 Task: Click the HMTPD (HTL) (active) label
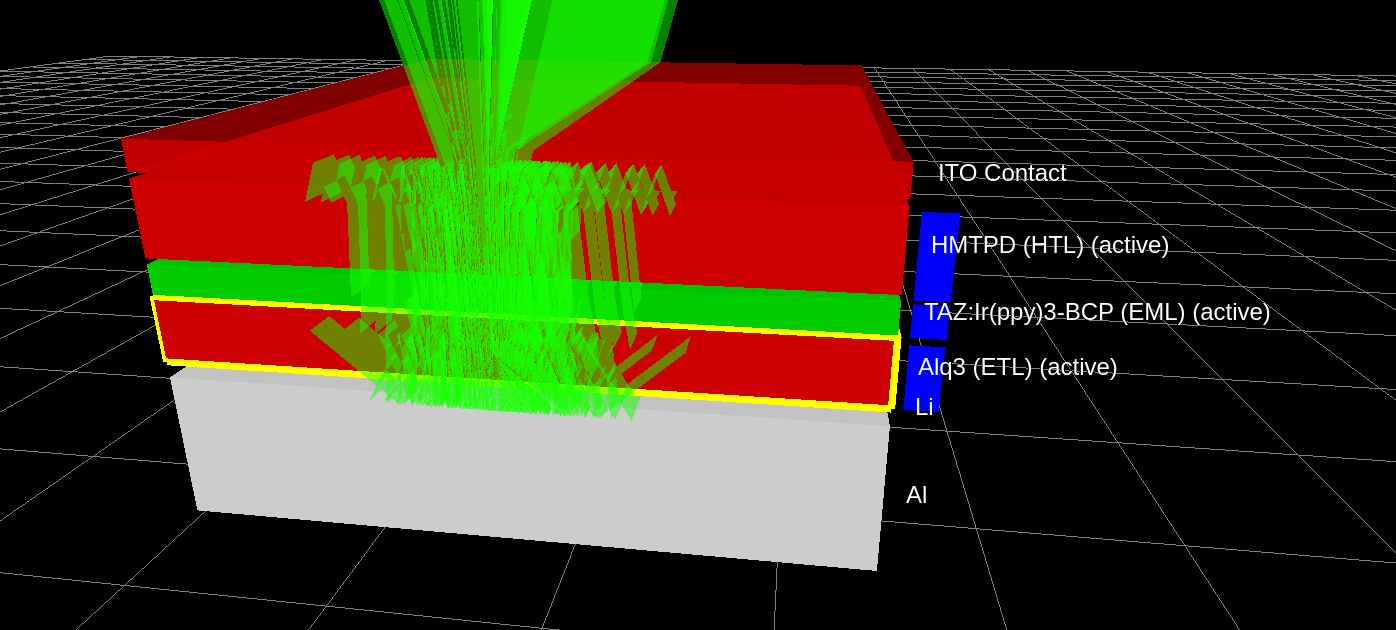(x=1049, y=243)
